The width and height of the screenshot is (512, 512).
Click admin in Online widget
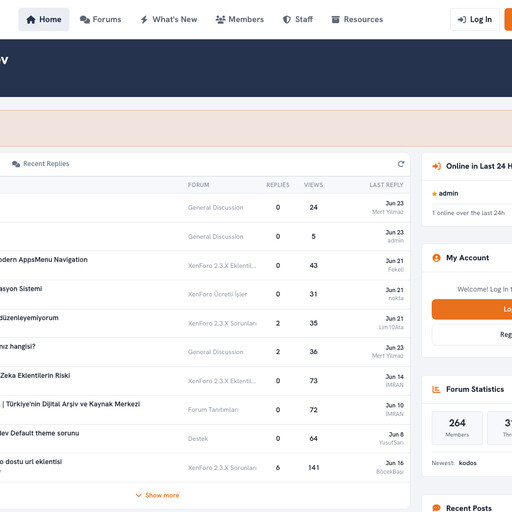[448, 193]
